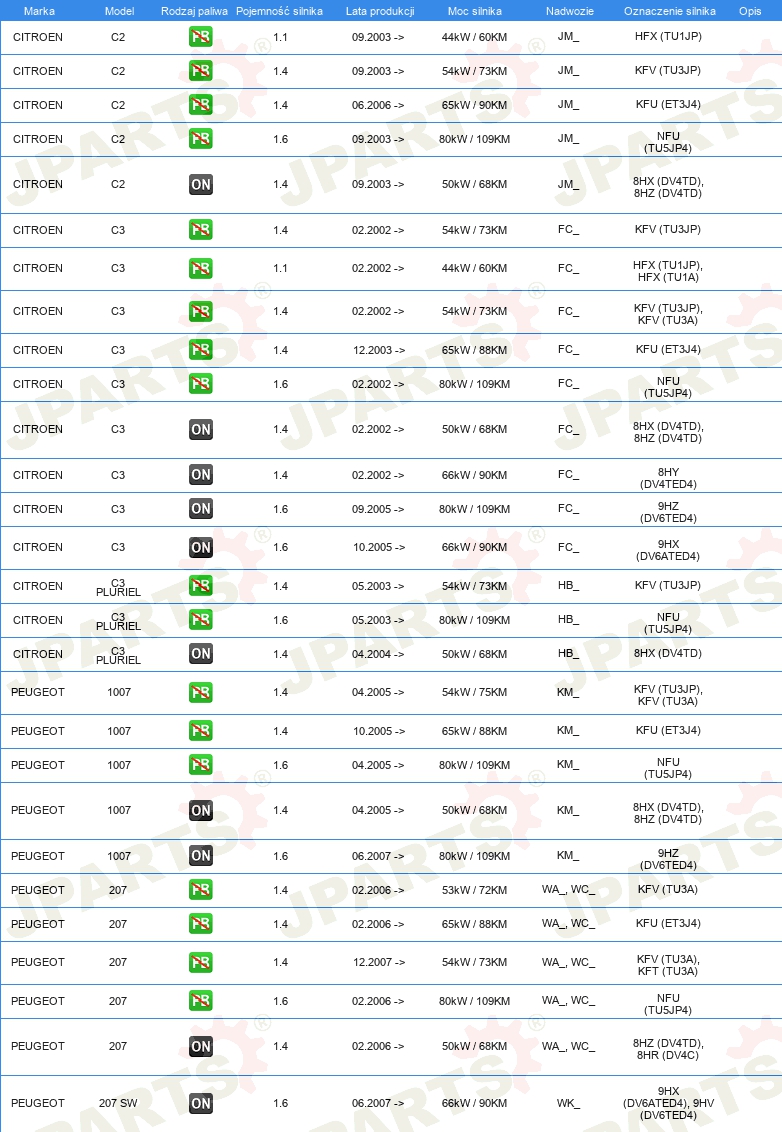This screenshot has width=782, height=1132.
Task: Click the petrol icon in the C2 54kW / 73KM row
Action: (x=201, y=71)
